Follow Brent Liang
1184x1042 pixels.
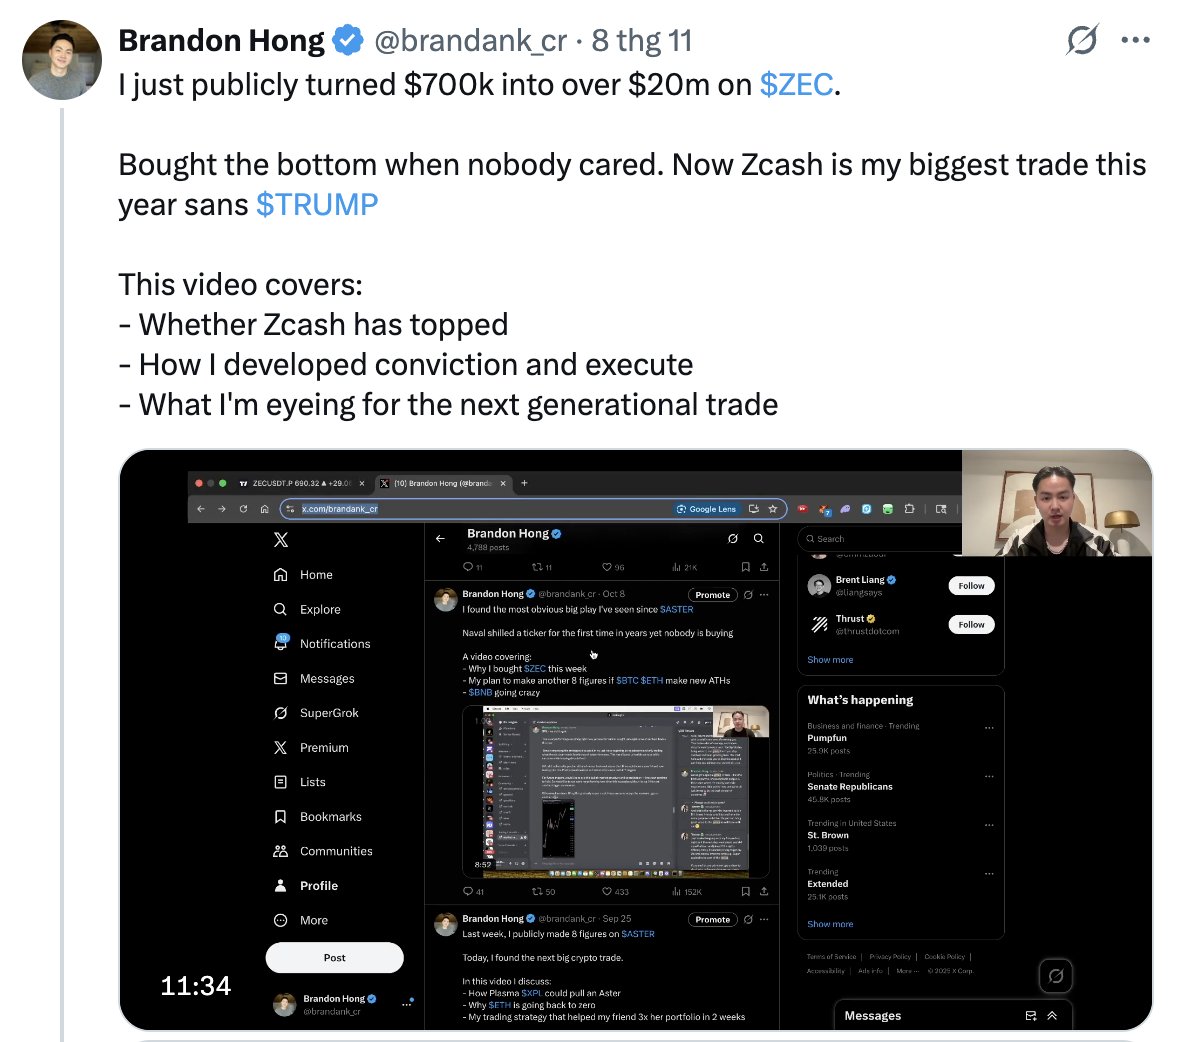coord(971,586)
